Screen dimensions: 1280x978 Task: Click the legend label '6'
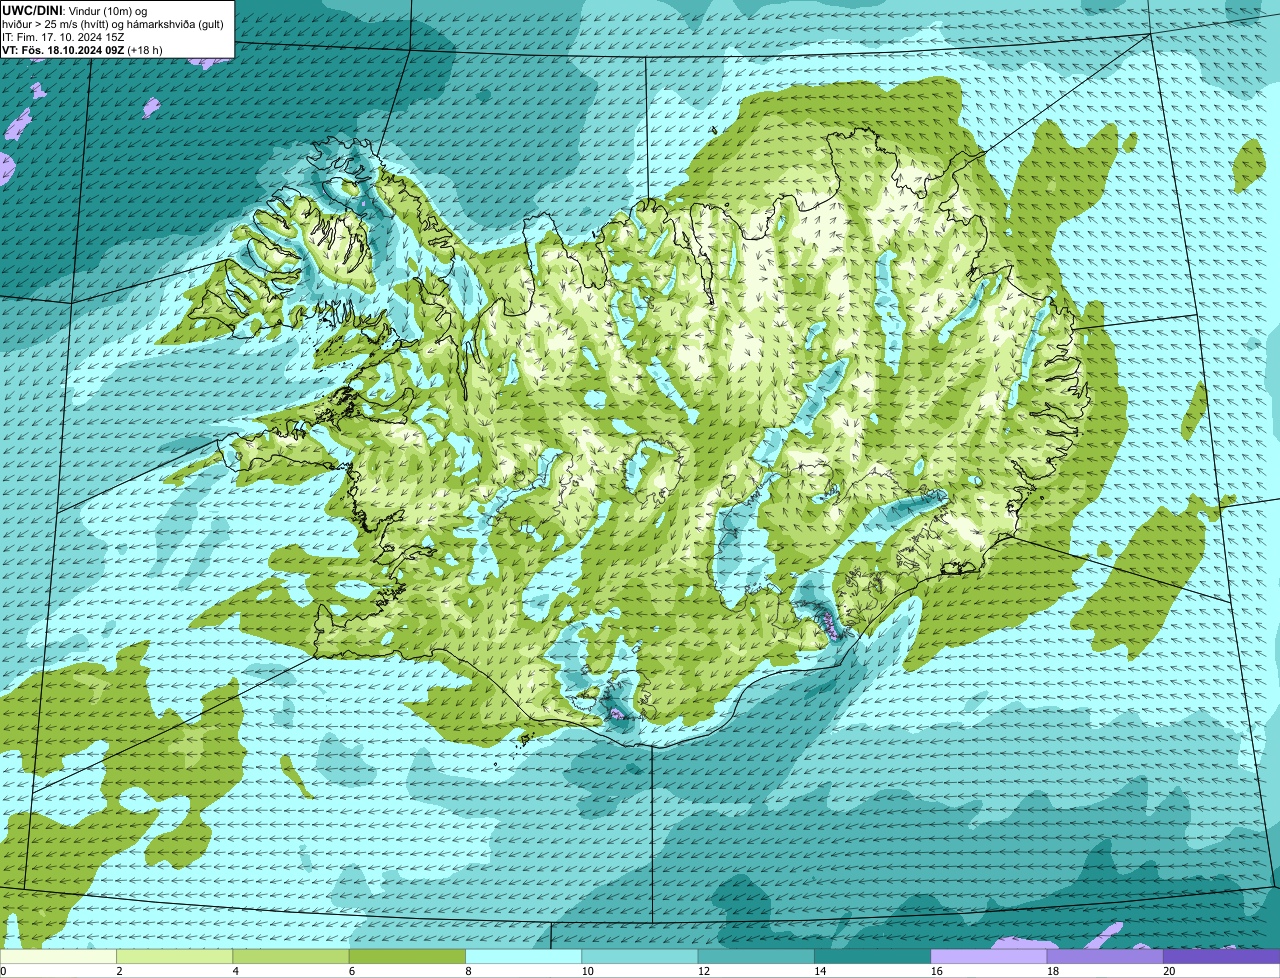point(352,971)
